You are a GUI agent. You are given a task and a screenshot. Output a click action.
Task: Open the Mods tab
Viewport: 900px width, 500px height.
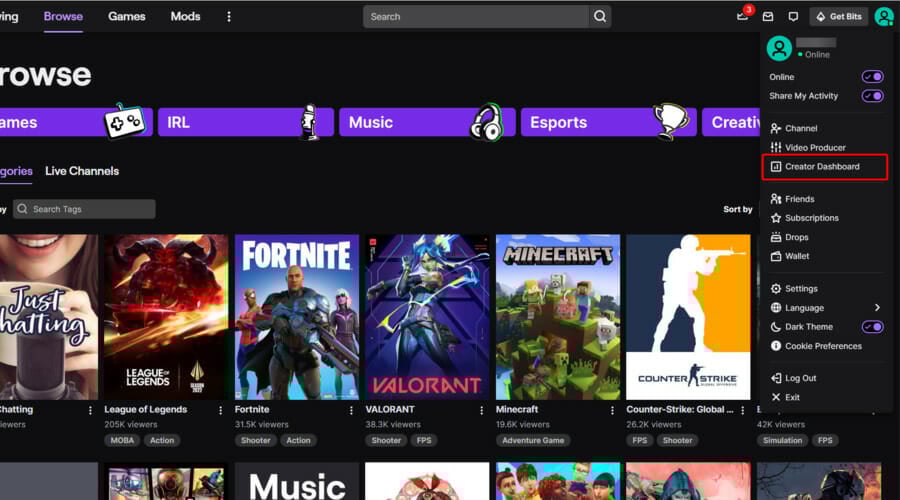coord(185,17)
